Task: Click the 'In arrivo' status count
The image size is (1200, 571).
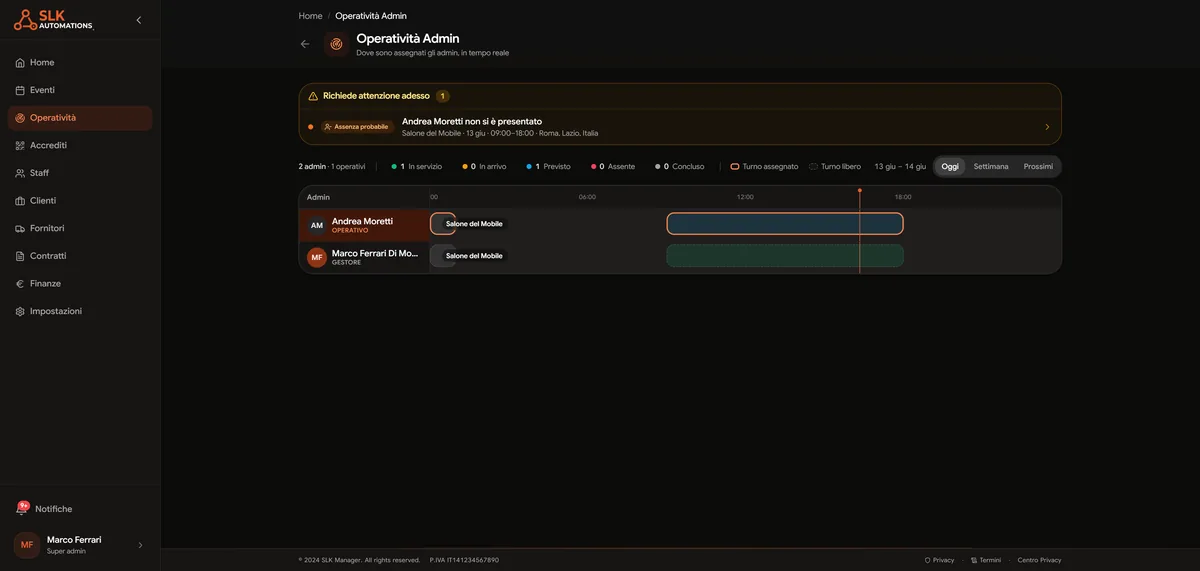Action: tap(483, 166)
